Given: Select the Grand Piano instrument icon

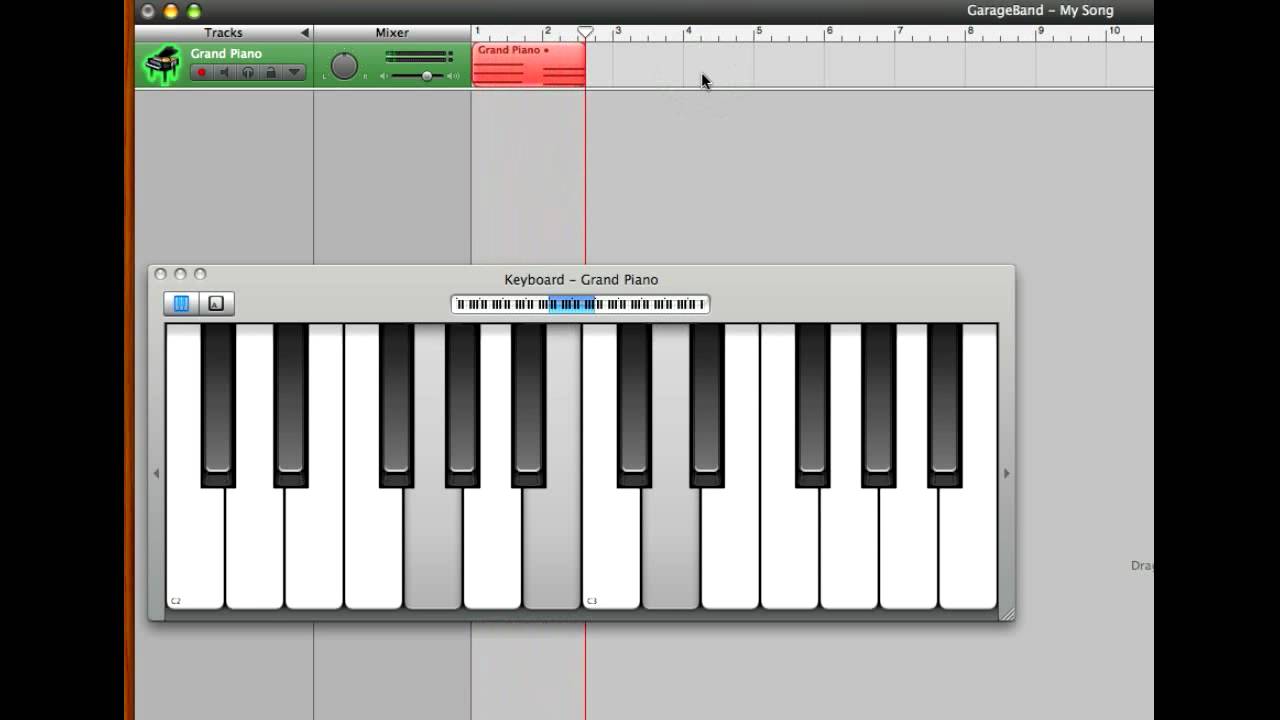Looking at the screenshot, I should (162, 65).
